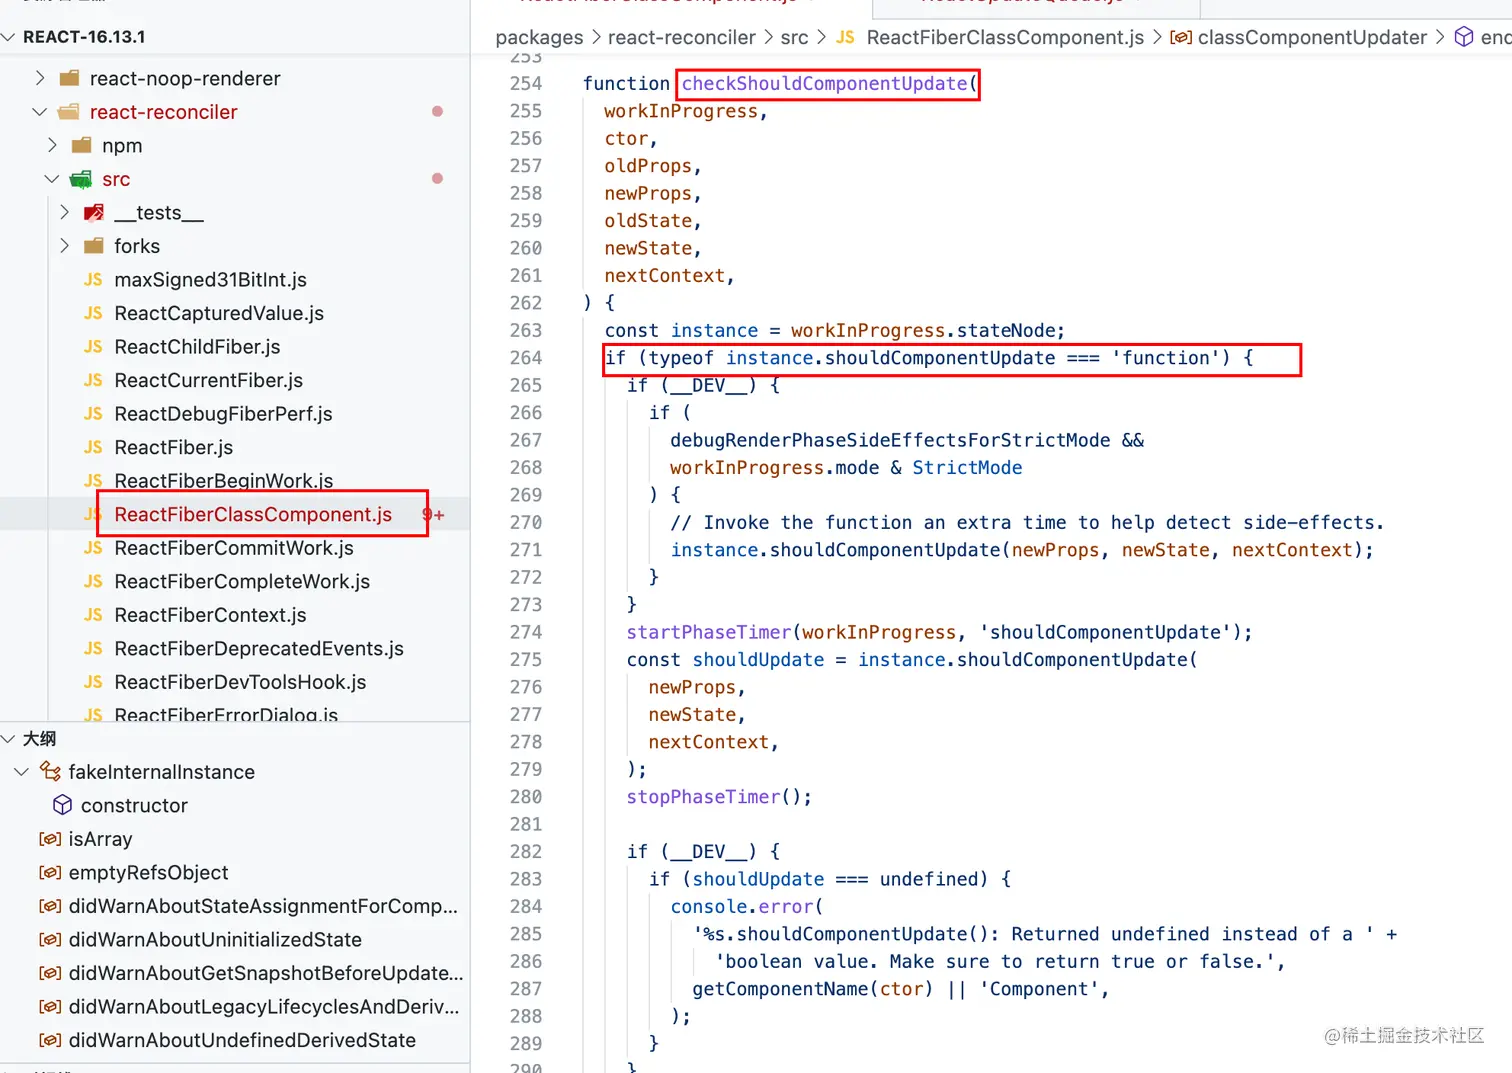Open ReactFiberDeprecatedEvents.js file
The image size is (1512, 1073).
[x=259, y=649]
